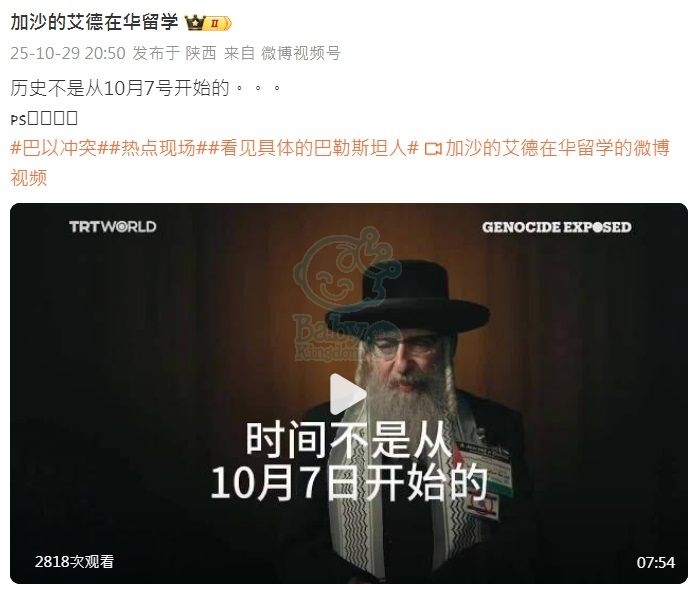Click the 微博视频号 source link
Screen dimensions: 696x590
point(301,53)
